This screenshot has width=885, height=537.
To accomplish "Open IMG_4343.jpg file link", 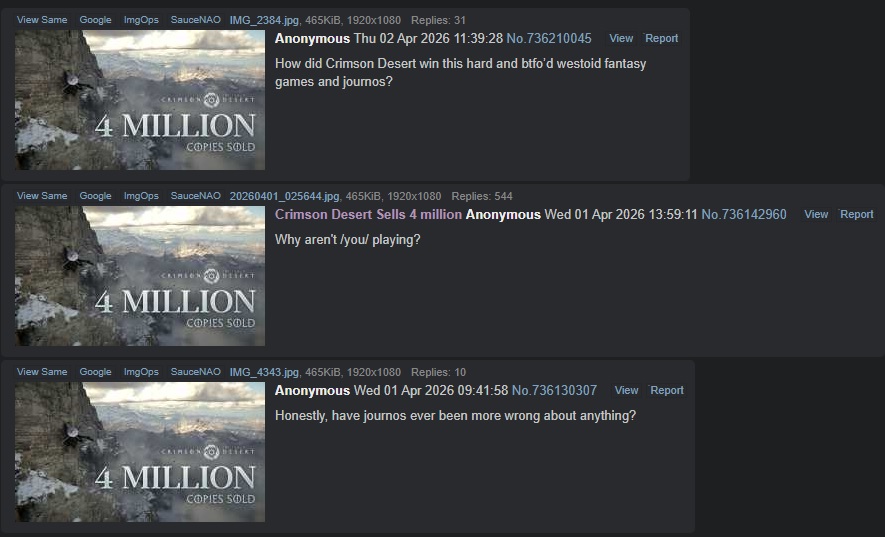I will [264, 373].
